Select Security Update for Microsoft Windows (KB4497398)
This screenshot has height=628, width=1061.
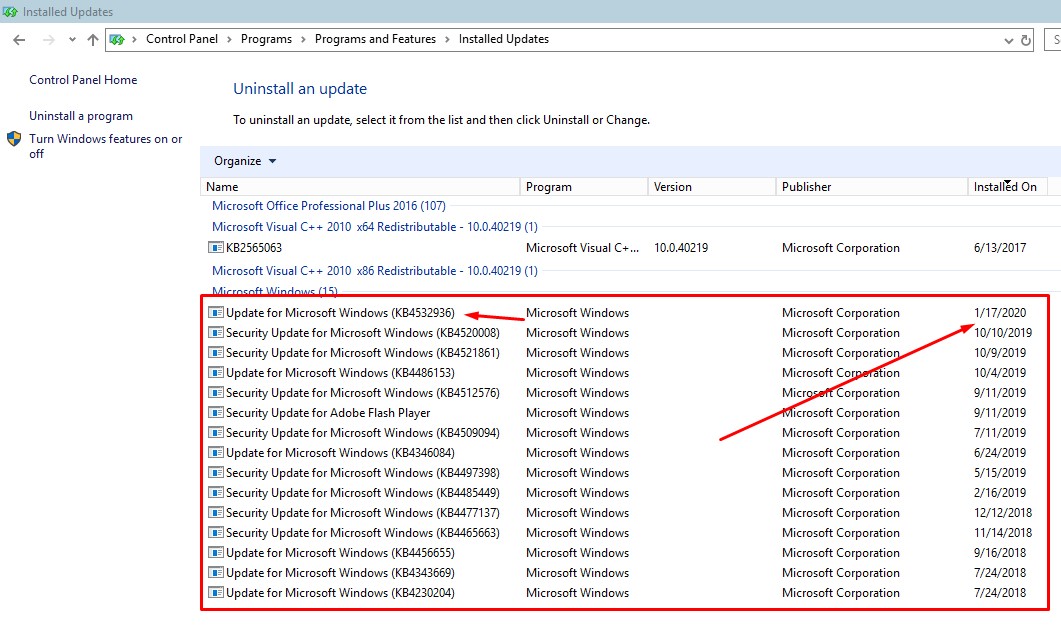click(363, 472)
